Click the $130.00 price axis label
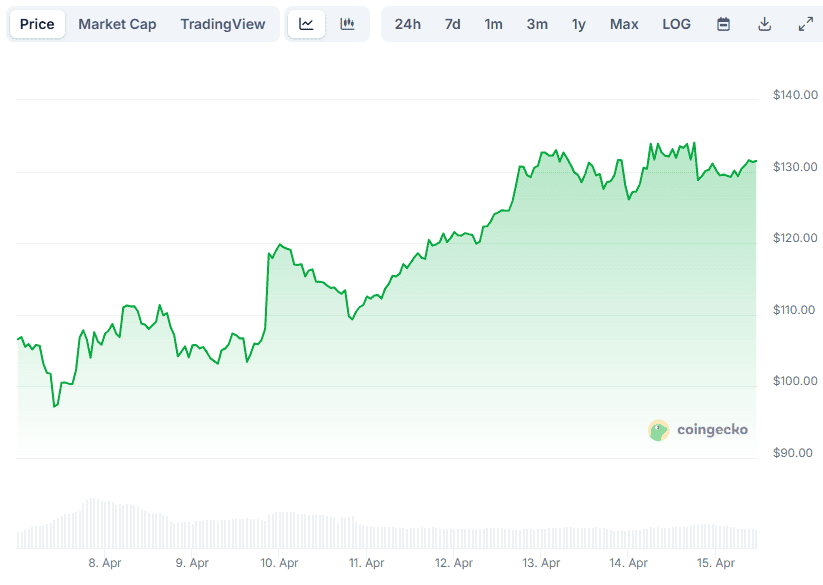The image size is (823, 585). point(795,167)
